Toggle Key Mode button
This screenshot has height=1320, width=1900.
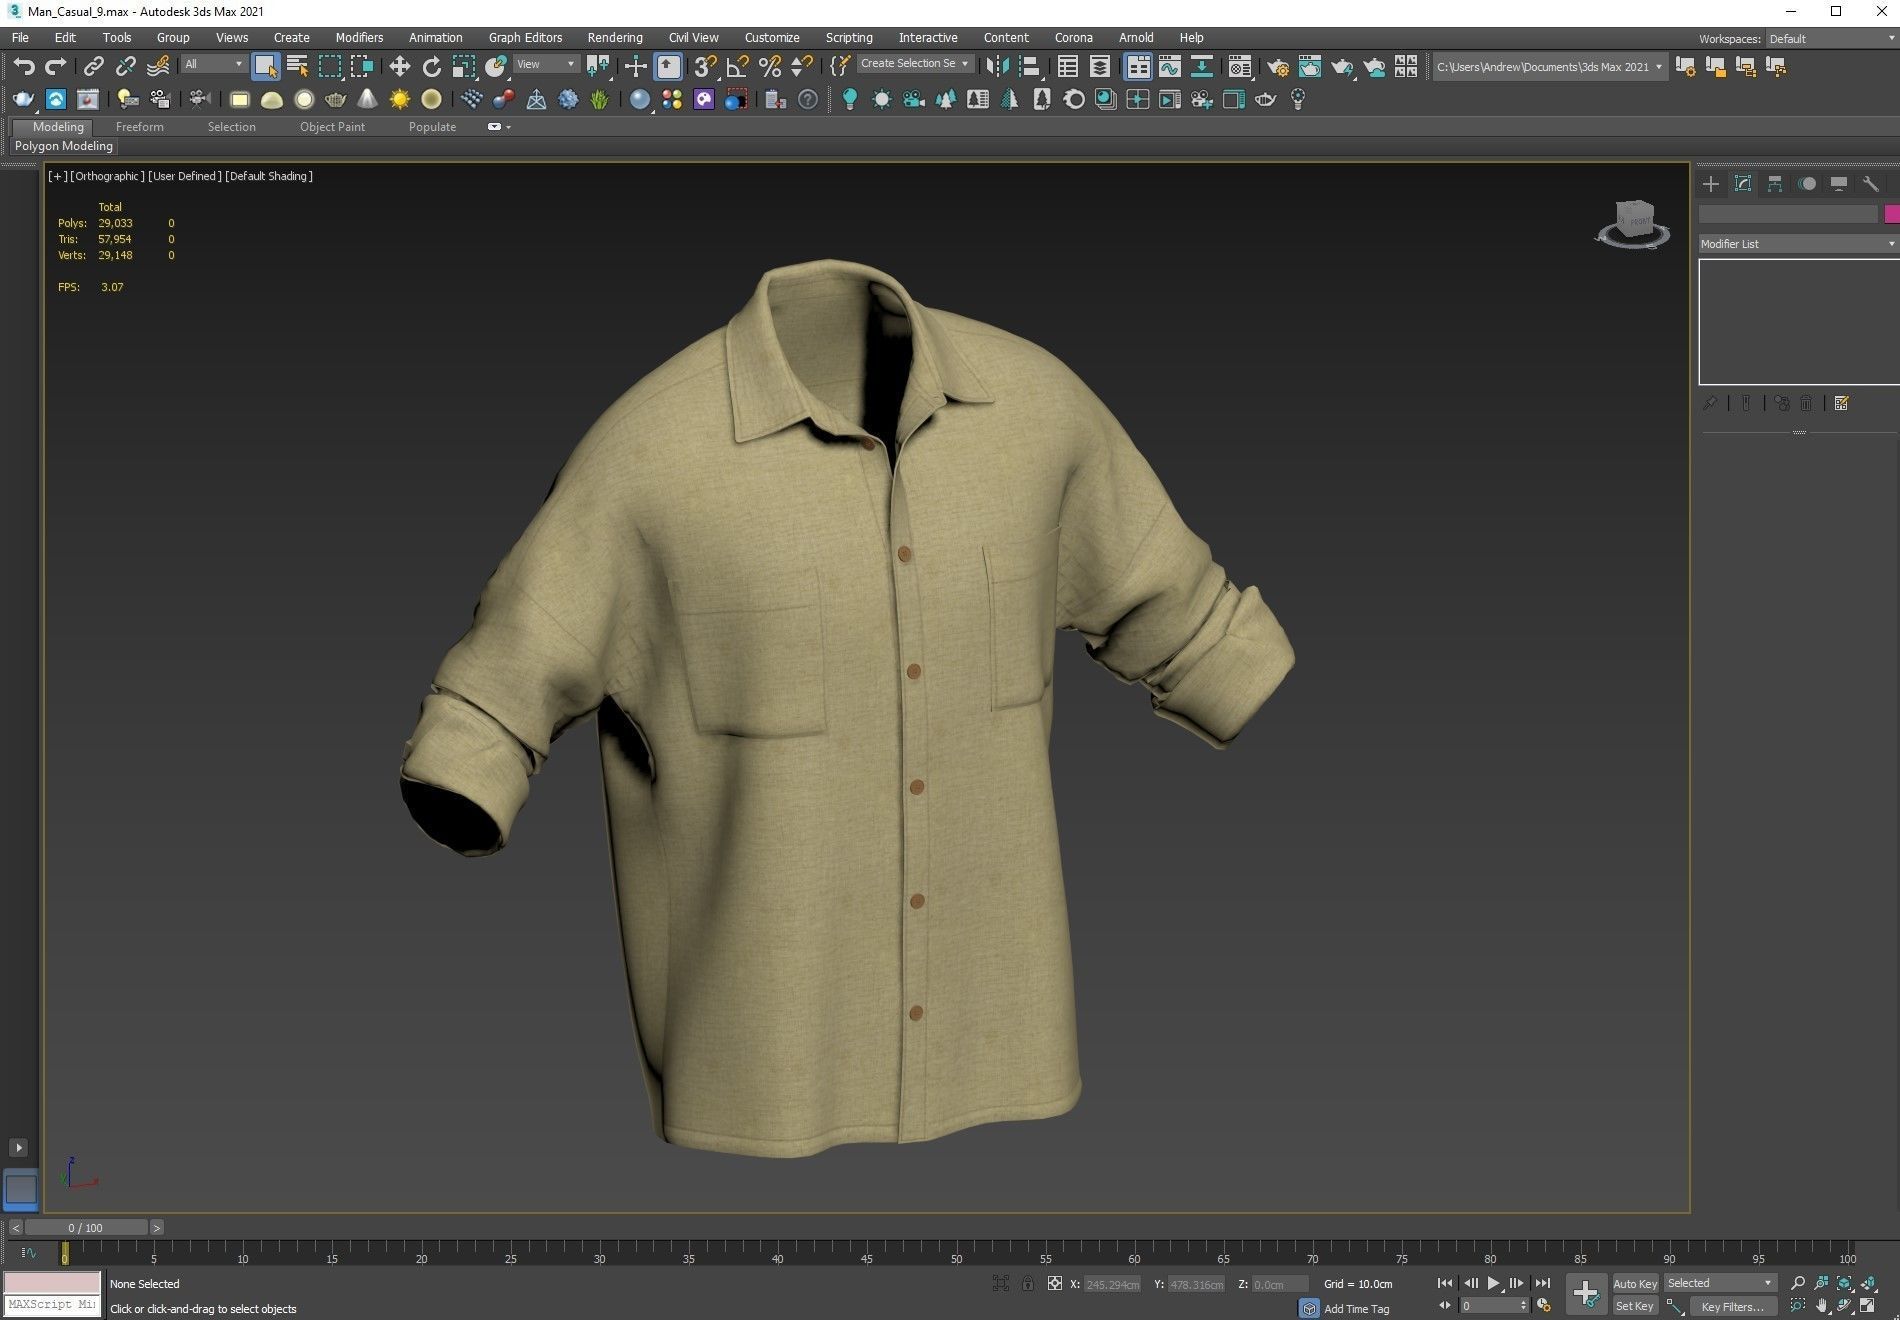click(x=1445, y=1305)
